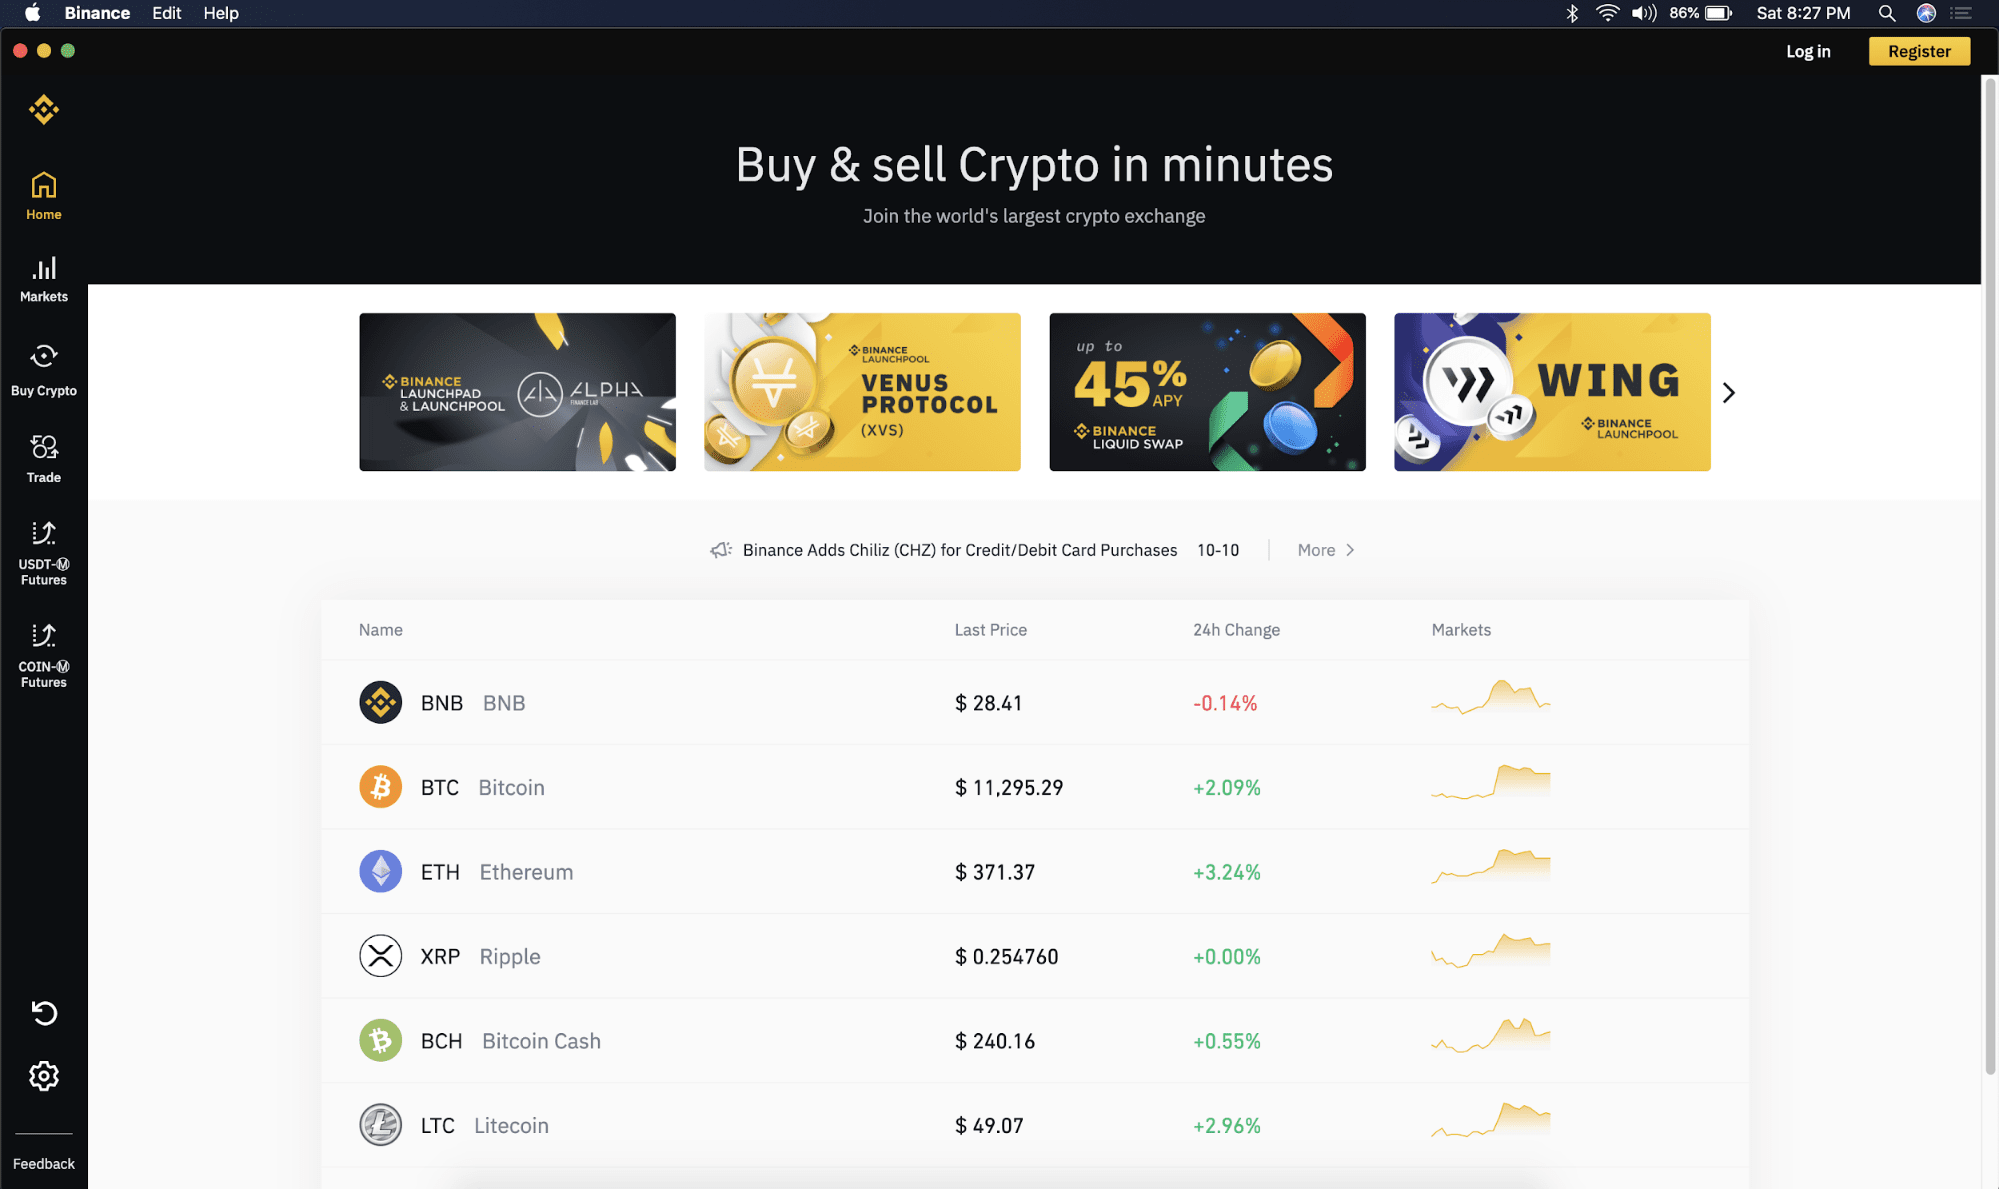The image size is (1999, 1190).
Task: Select Edit in the macOS menu bar
Action: click(x=167, y=13)
